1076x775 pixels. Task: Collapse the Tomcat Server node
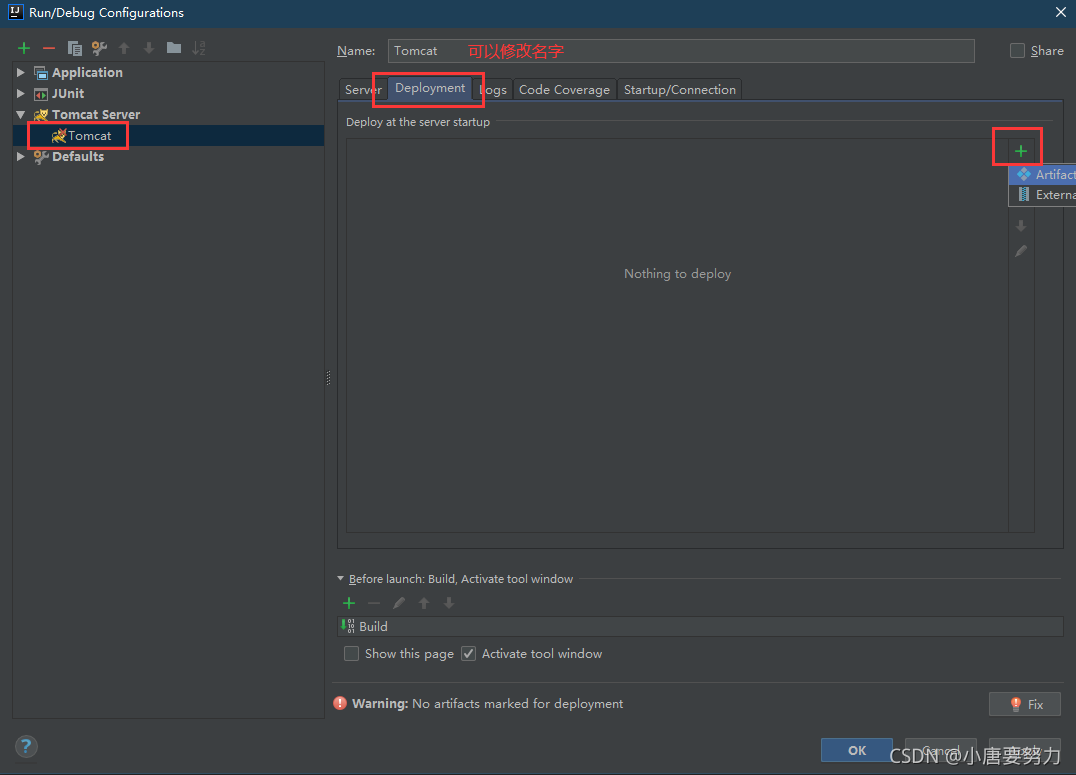(21, 115)
